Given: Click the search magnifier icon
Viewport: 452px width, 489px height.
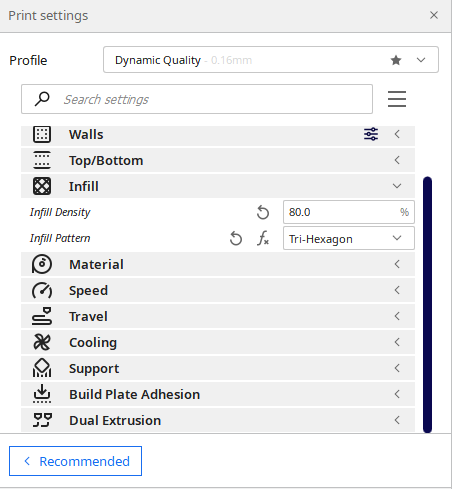Looking at the screenshot, I should [42, 99].
